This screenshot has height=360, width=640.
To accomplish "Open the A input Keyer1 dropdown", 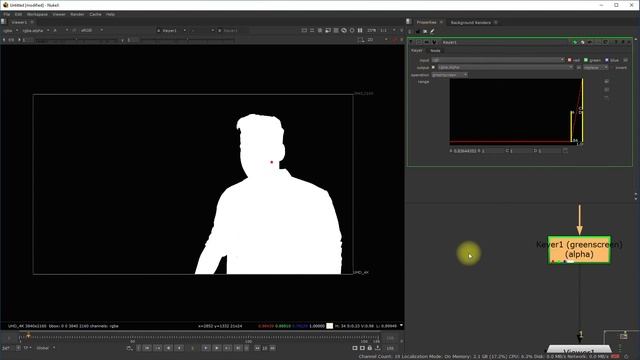I will [x=171, y=30].
